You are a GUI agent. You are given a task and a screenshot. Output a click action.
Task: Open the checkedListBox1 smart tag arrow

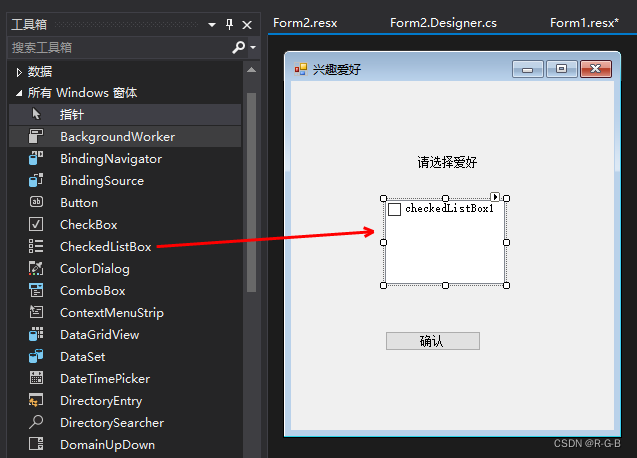click(495, 197)
